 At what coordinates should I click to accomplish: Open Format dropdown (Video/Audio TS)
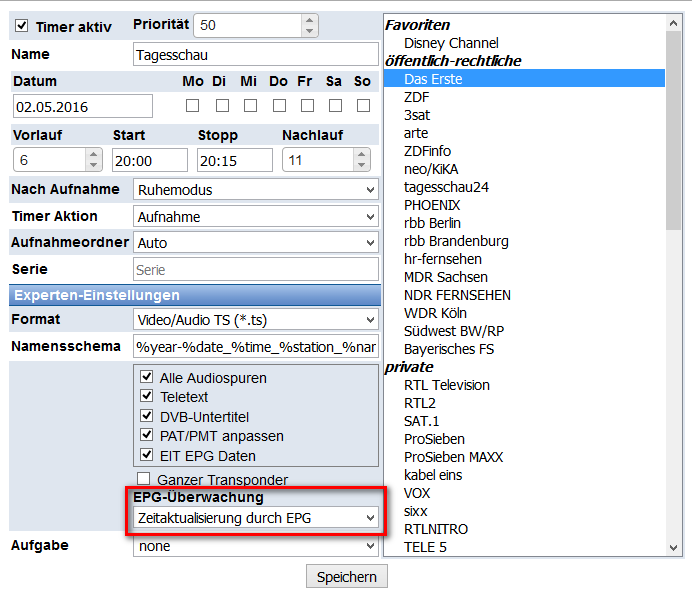[256, 320]
